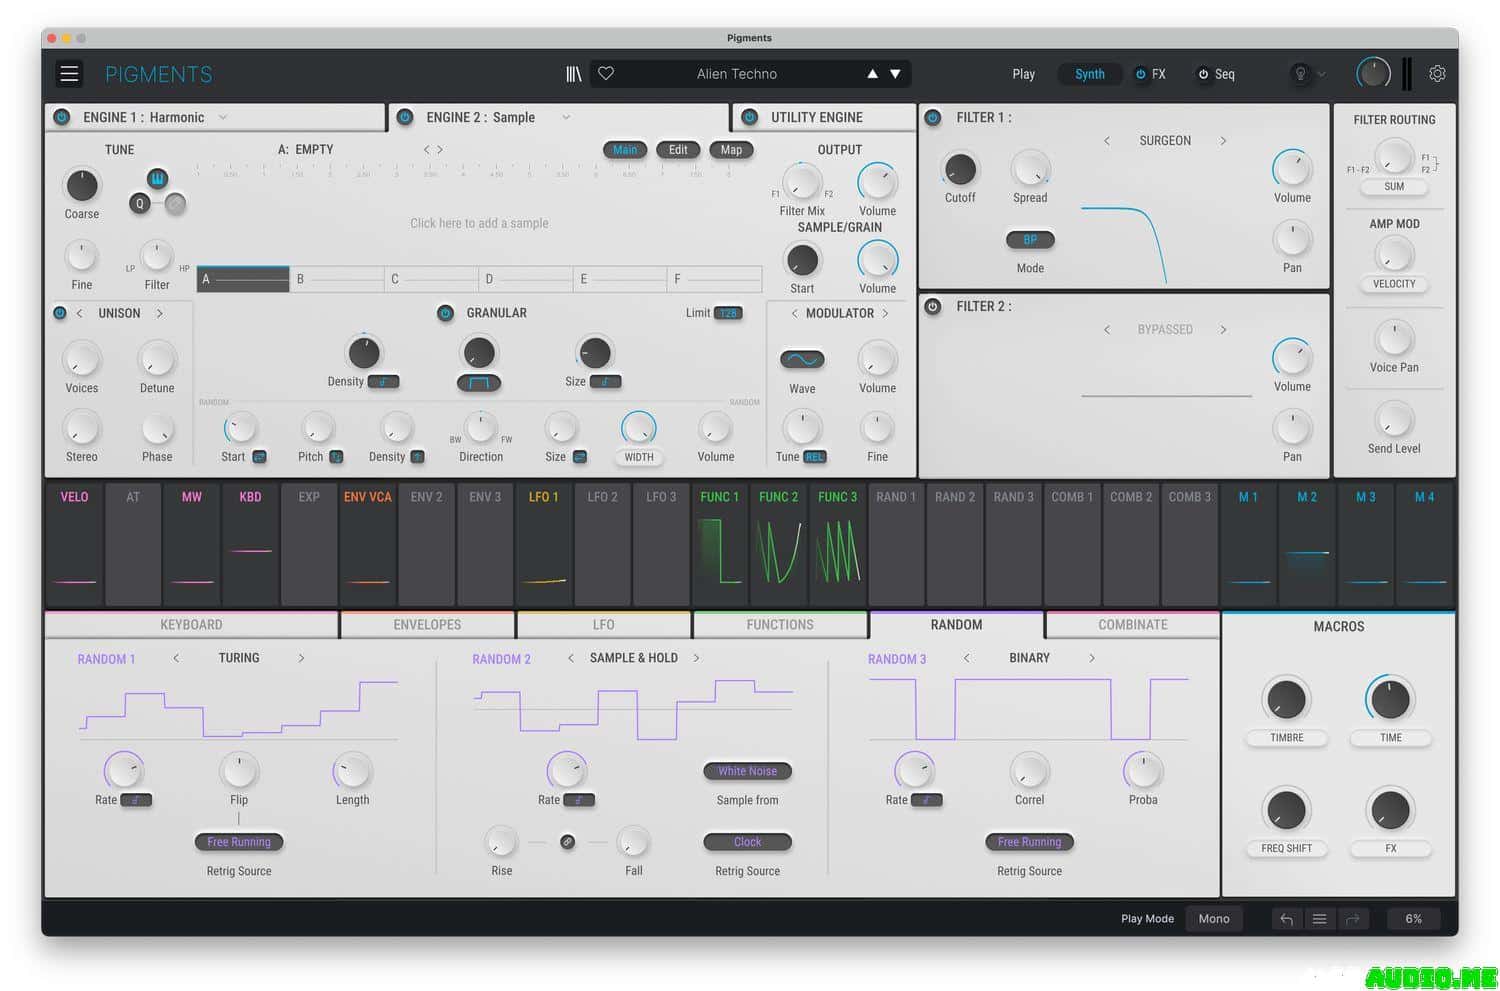Toggle Engine 2 power button

405,117
